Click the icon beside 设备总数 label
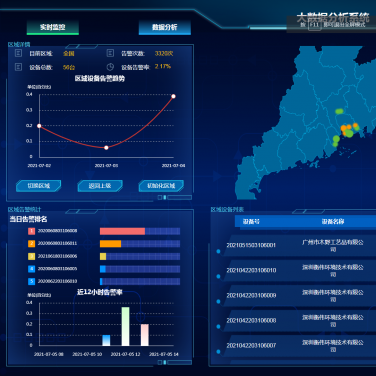 (x=18, y=67)
